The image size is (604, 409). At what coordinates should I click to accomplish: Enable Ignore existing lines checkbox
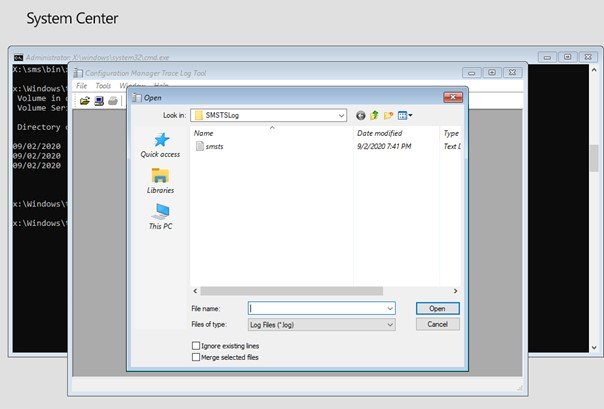pyautogui.click(x=196, y=345)
